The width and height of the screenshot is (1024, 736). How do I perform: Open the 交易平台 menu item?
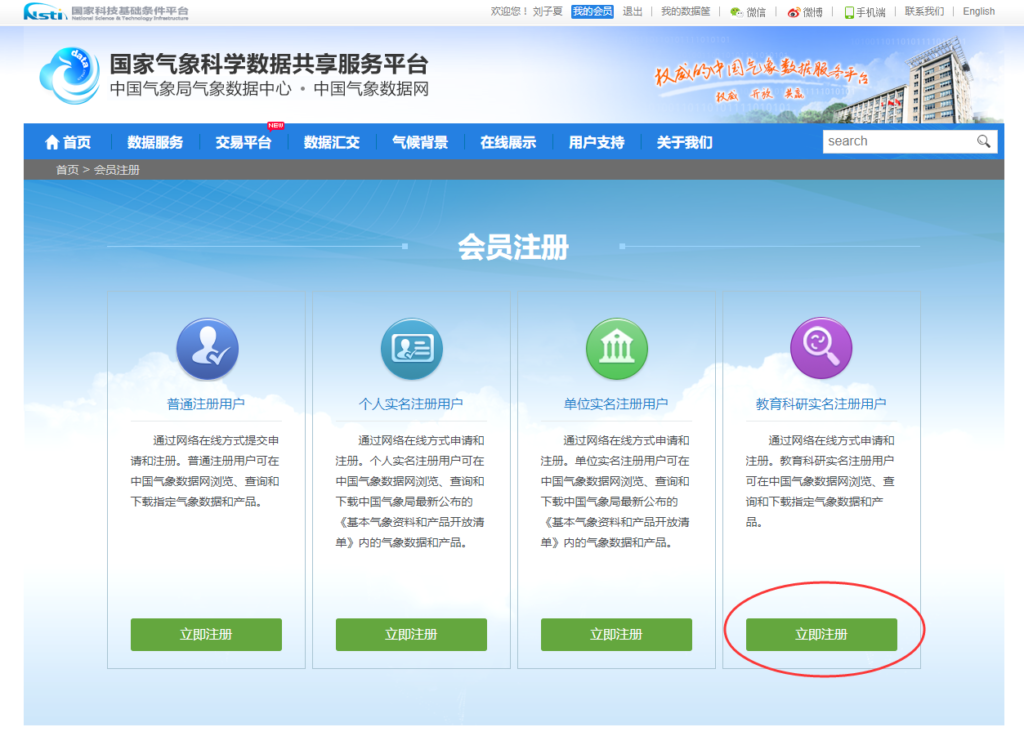pos(243,142)
